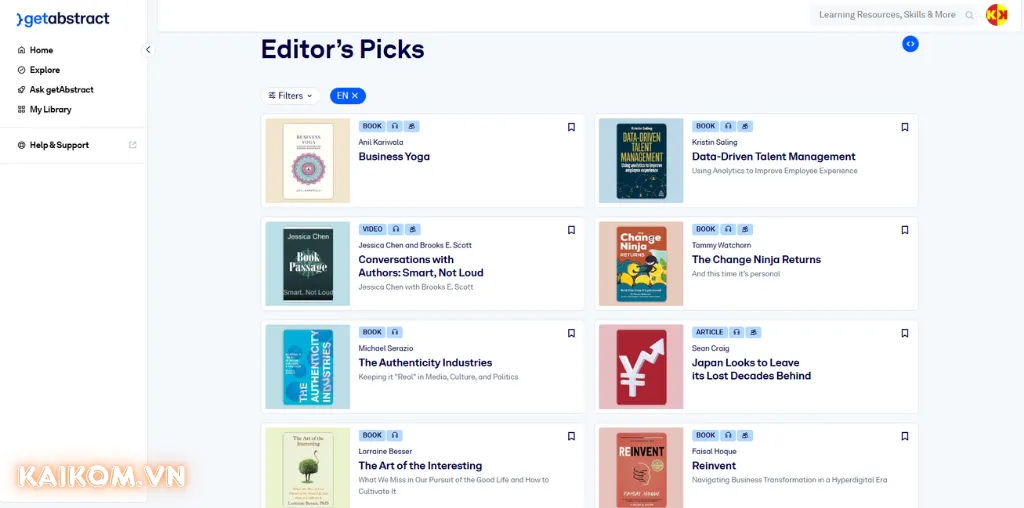Image resolution: width=1024 pixels, height=508 pixels.
Task: Click audio icon on The Authenticity Industries
Action: coord(395,332)
